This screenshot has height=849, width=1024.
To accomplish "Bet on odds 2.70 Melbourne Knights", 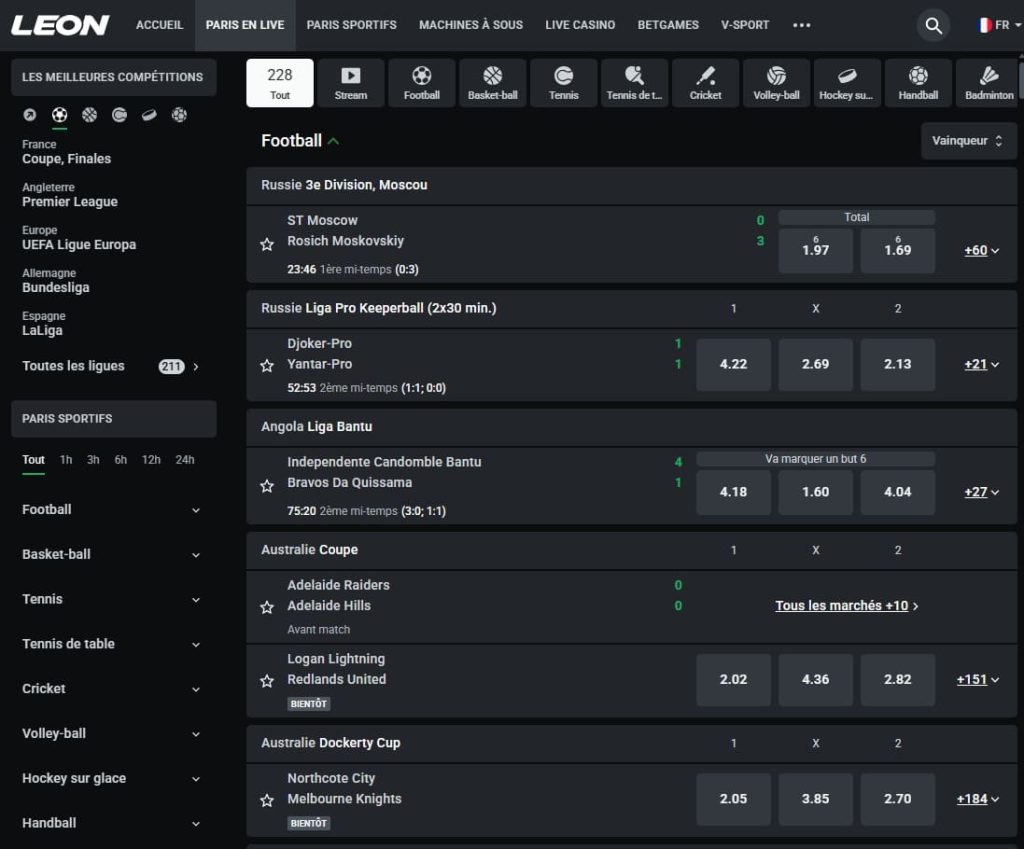I will coord(898,799).
